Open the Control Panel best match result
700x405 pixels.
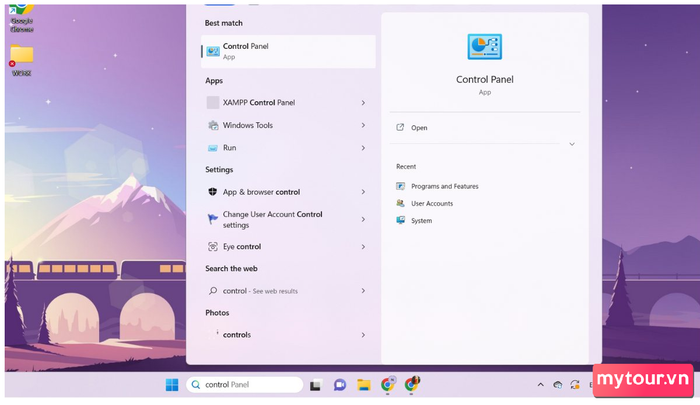tap(288, 51)
